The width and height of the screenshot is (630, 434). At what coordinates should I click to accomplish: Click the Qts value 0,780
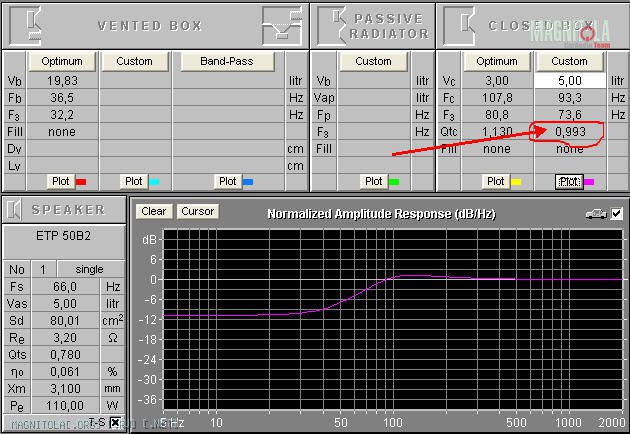(65, 355)
